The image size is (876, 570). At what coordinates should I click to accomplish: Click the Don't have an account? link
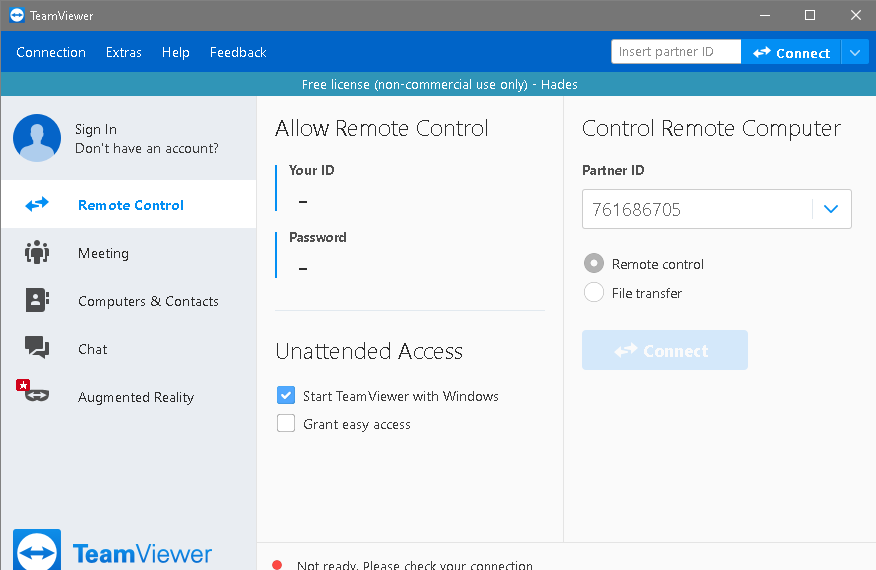[x=147, y=148]
